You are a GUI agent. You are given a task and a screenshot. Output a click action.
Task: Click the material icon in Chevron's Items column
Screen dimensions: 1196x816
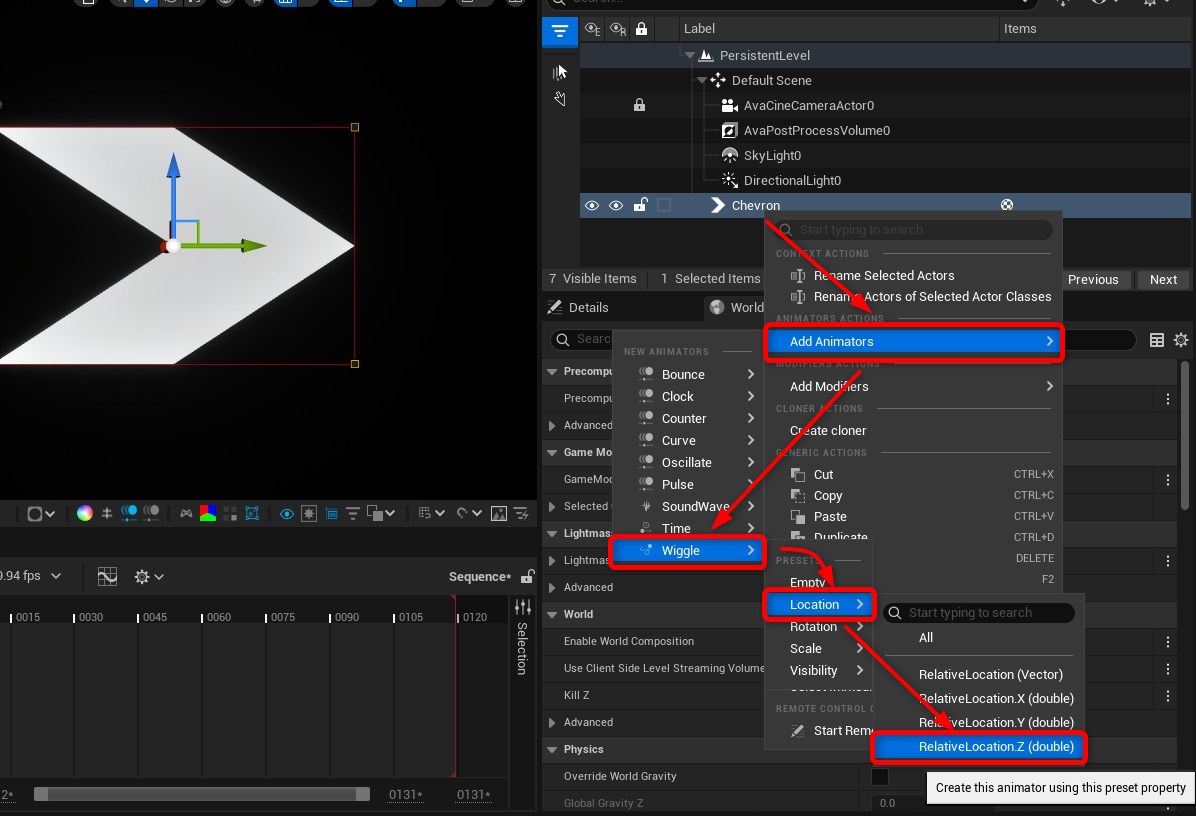pos(1007,204)
